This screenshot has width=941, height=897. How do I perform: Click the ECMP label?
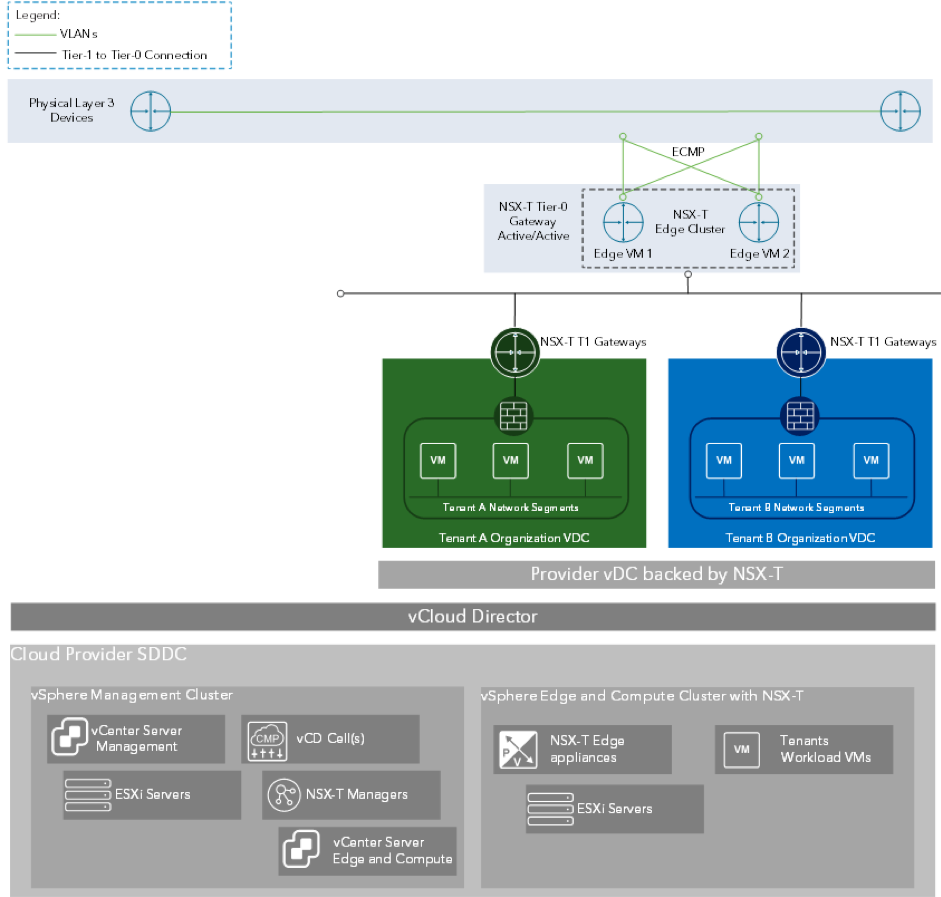pyautogui.click(x=687, y=152)
